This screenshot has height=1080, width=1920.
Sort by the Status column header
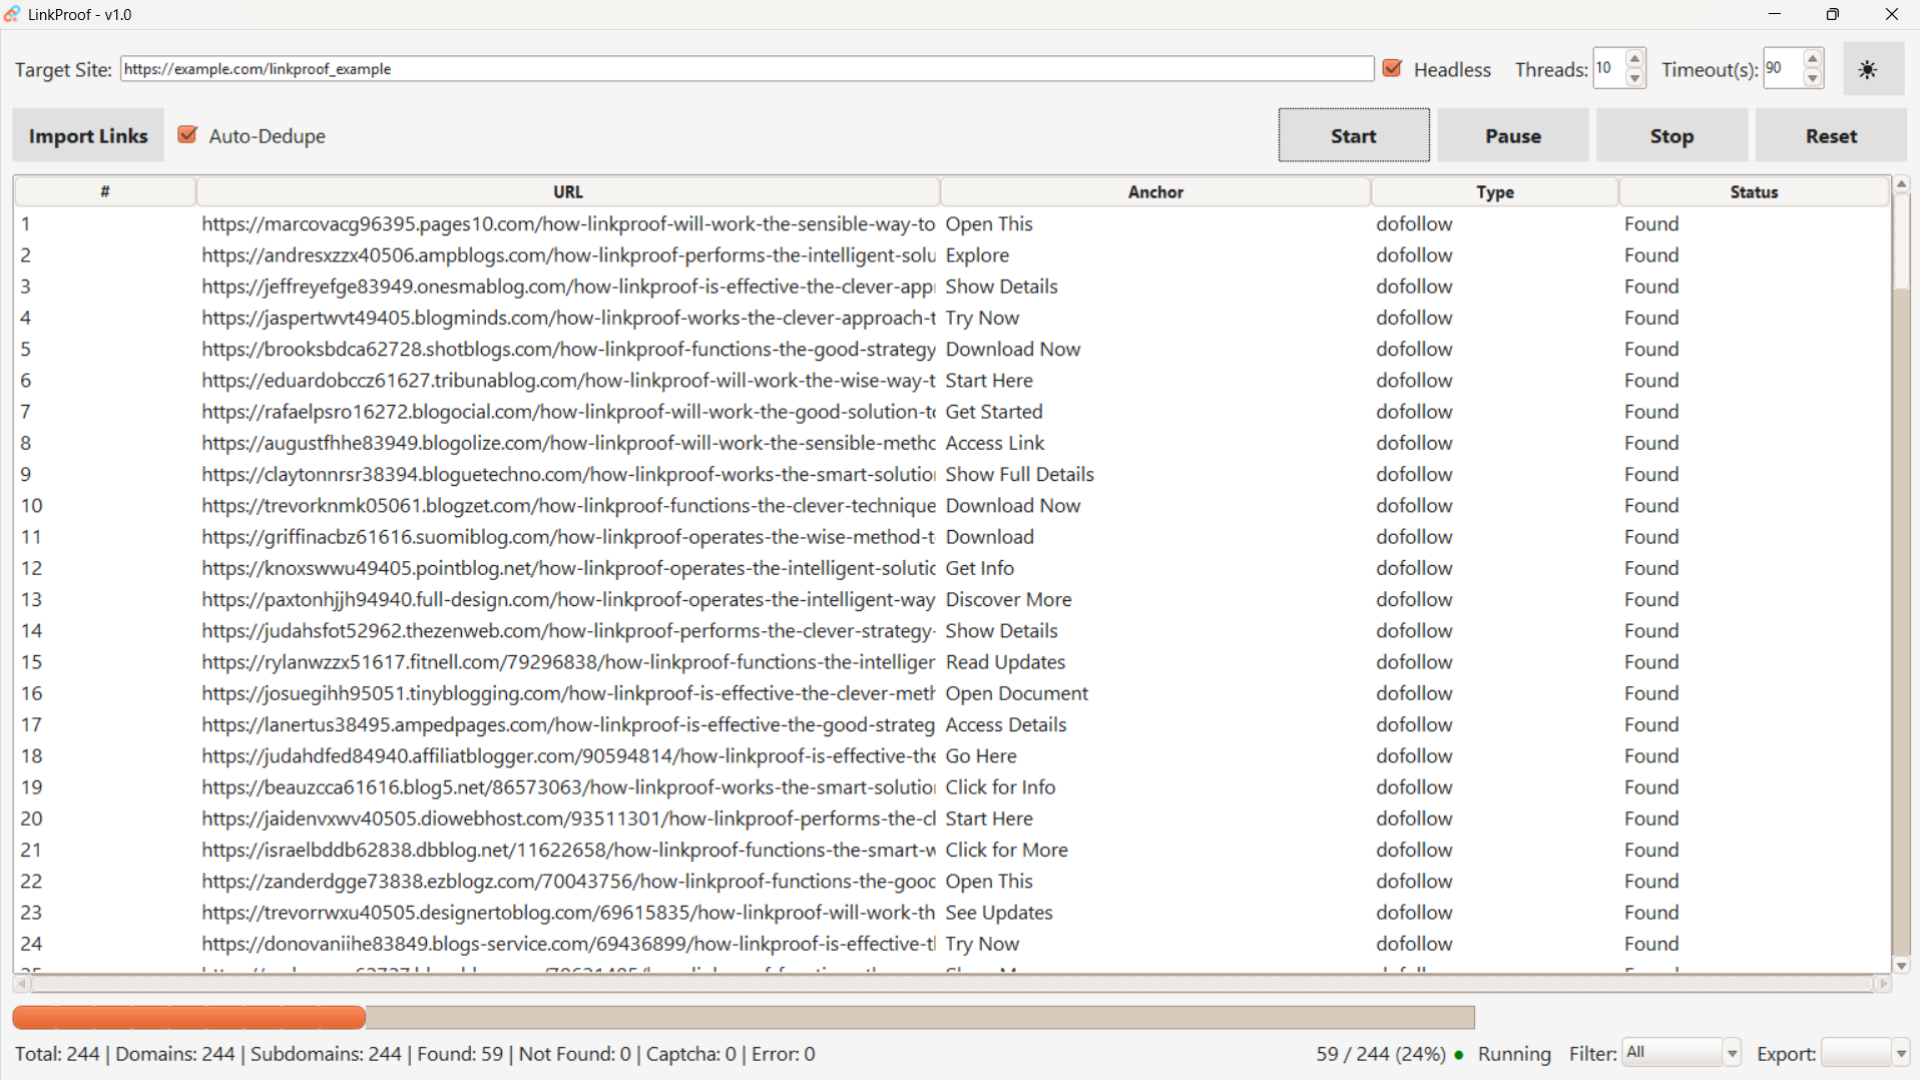(1754, 192)
